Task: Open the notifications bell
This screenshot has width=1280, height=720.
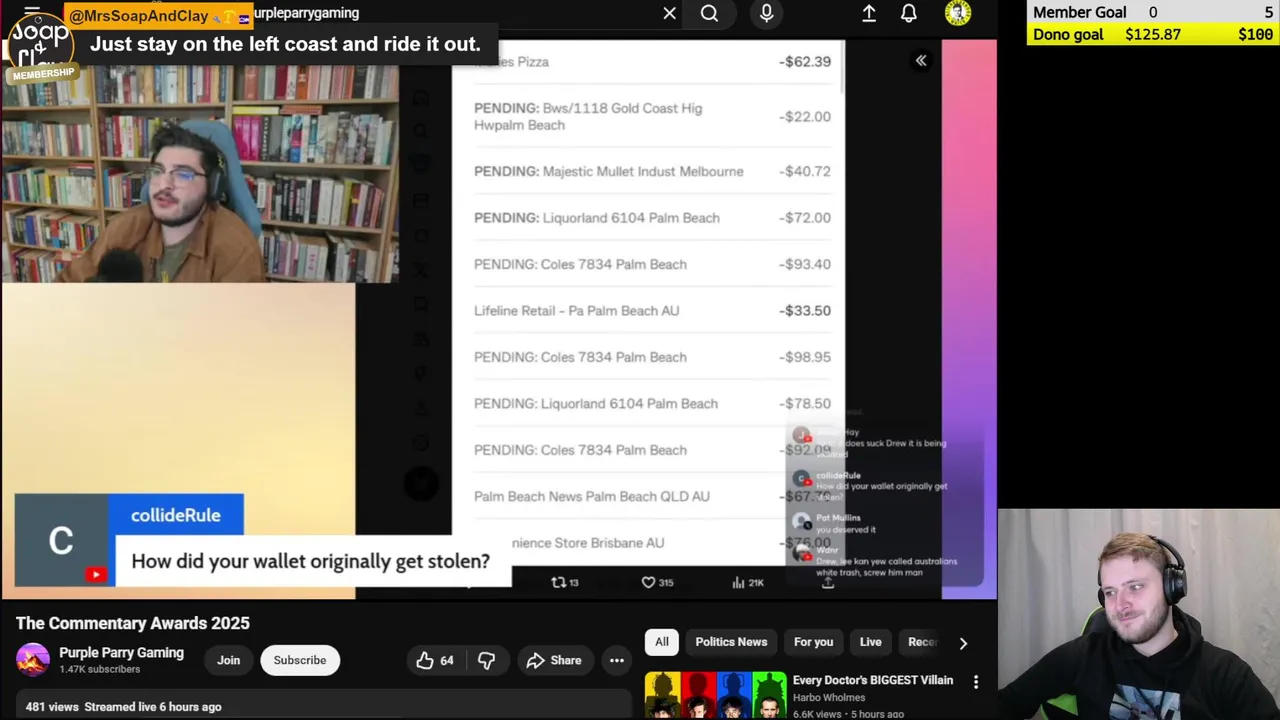Action: tap(908, 13)
